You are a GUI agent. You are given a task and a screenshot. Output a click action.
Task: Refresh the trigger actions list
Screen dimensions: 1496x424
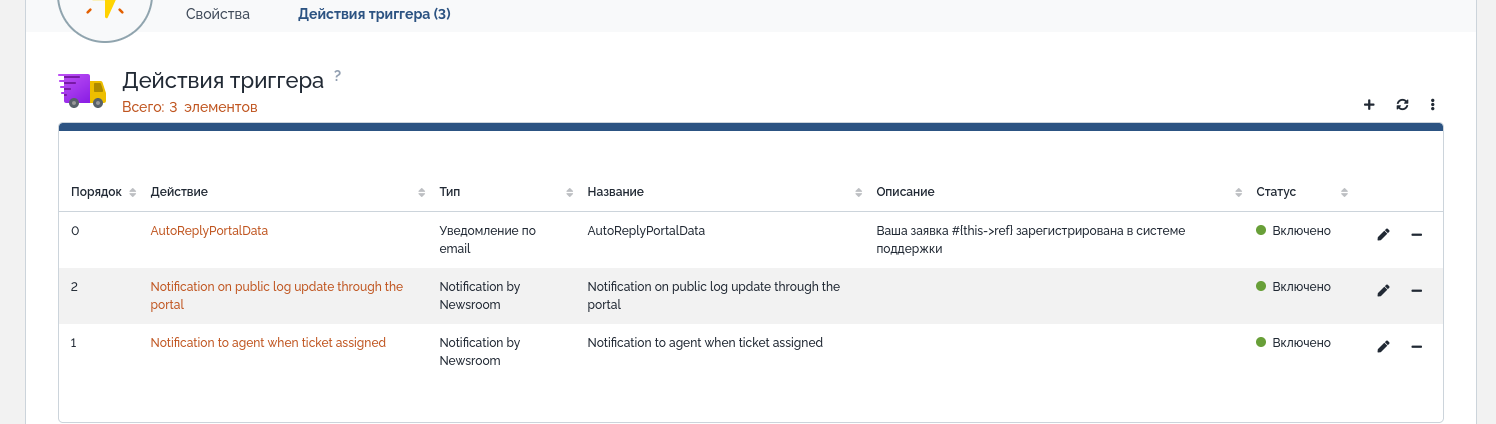click(x=1402, y=104)
